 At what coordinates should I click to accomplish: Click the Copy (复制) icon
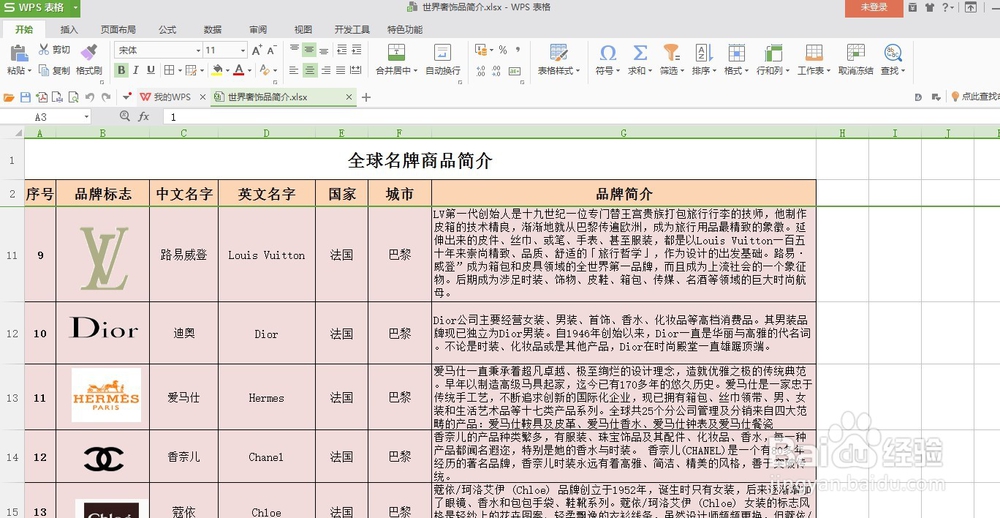[x=44, y=70]
